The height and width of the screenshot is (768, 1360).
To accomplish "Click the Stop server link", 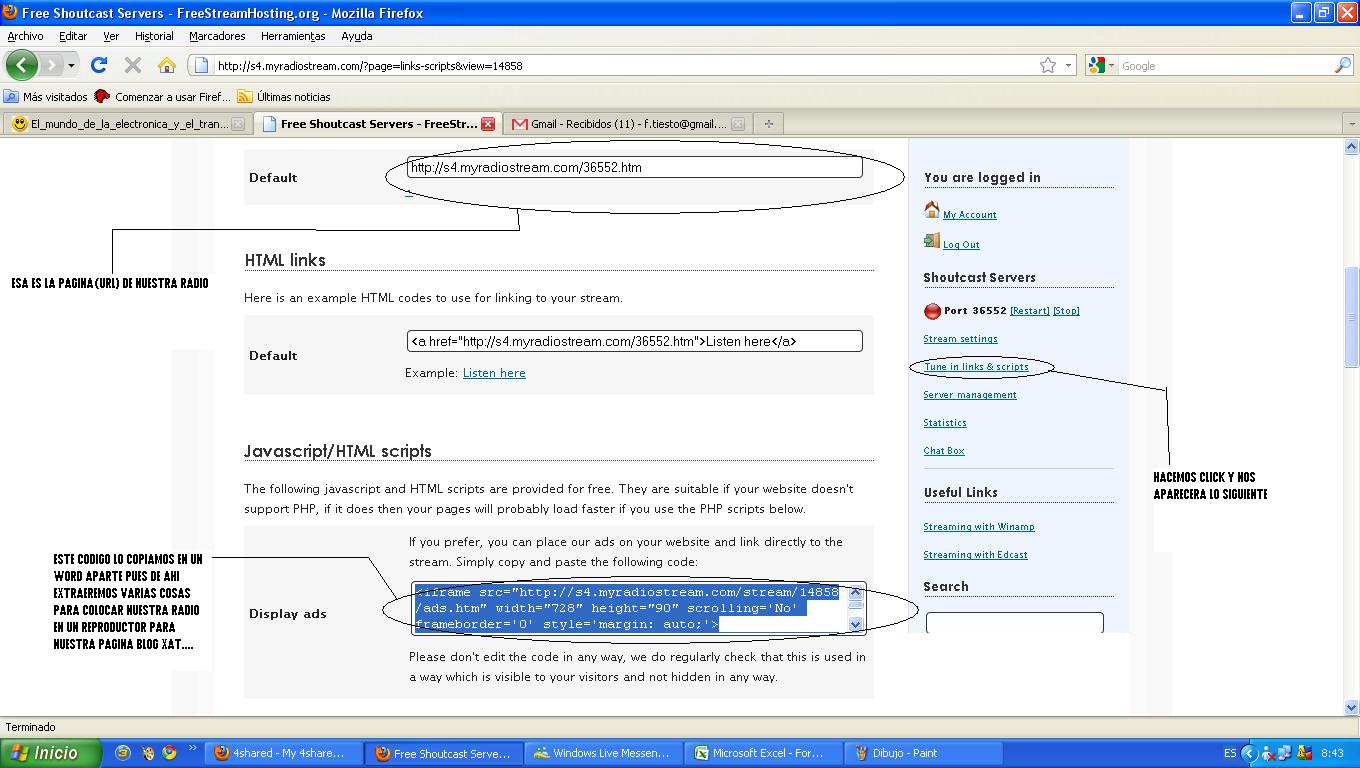I will [1066, 311].
